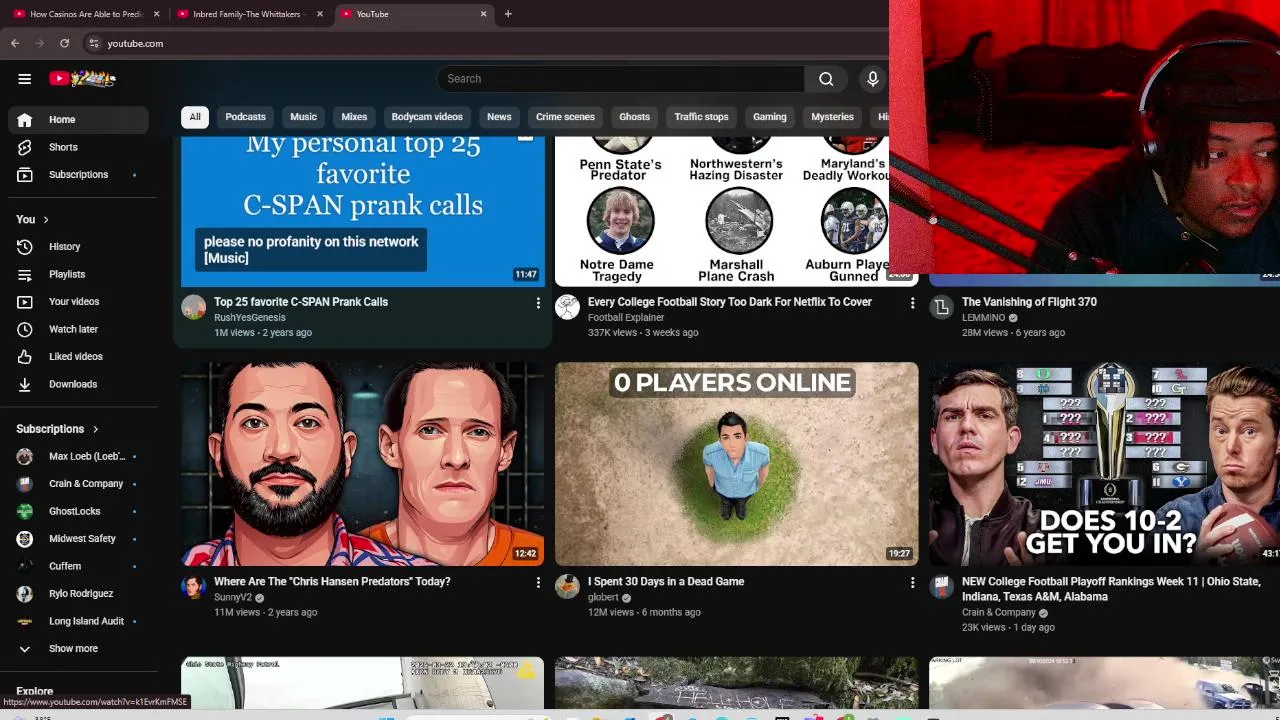The width and height of the screenshot is (1280, 720).
Task: Open more options for Chris Hansen Predators video
Action: point(538,582)
